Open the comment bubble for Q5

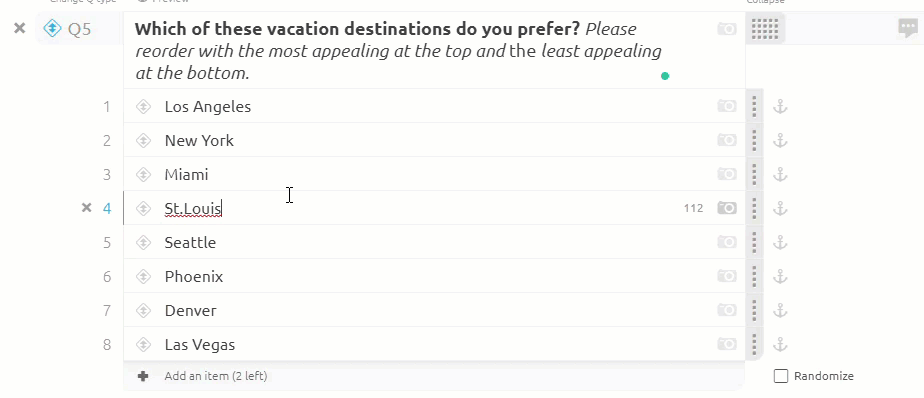click(x=908, y=28)
